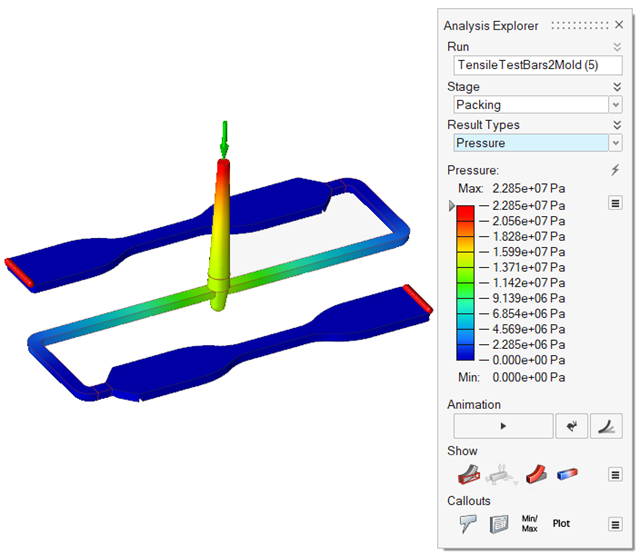Viewport: 640px width, 555px height.
Task: Click the Min/Max callouts button
Action: (x=531, y=523)
